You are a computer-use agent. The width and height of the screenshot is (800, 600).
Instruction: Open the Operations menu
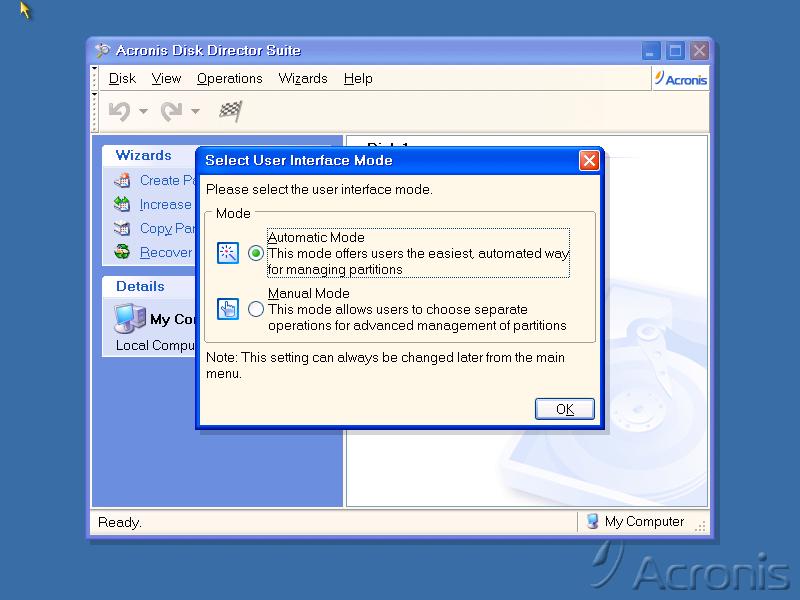230,79
